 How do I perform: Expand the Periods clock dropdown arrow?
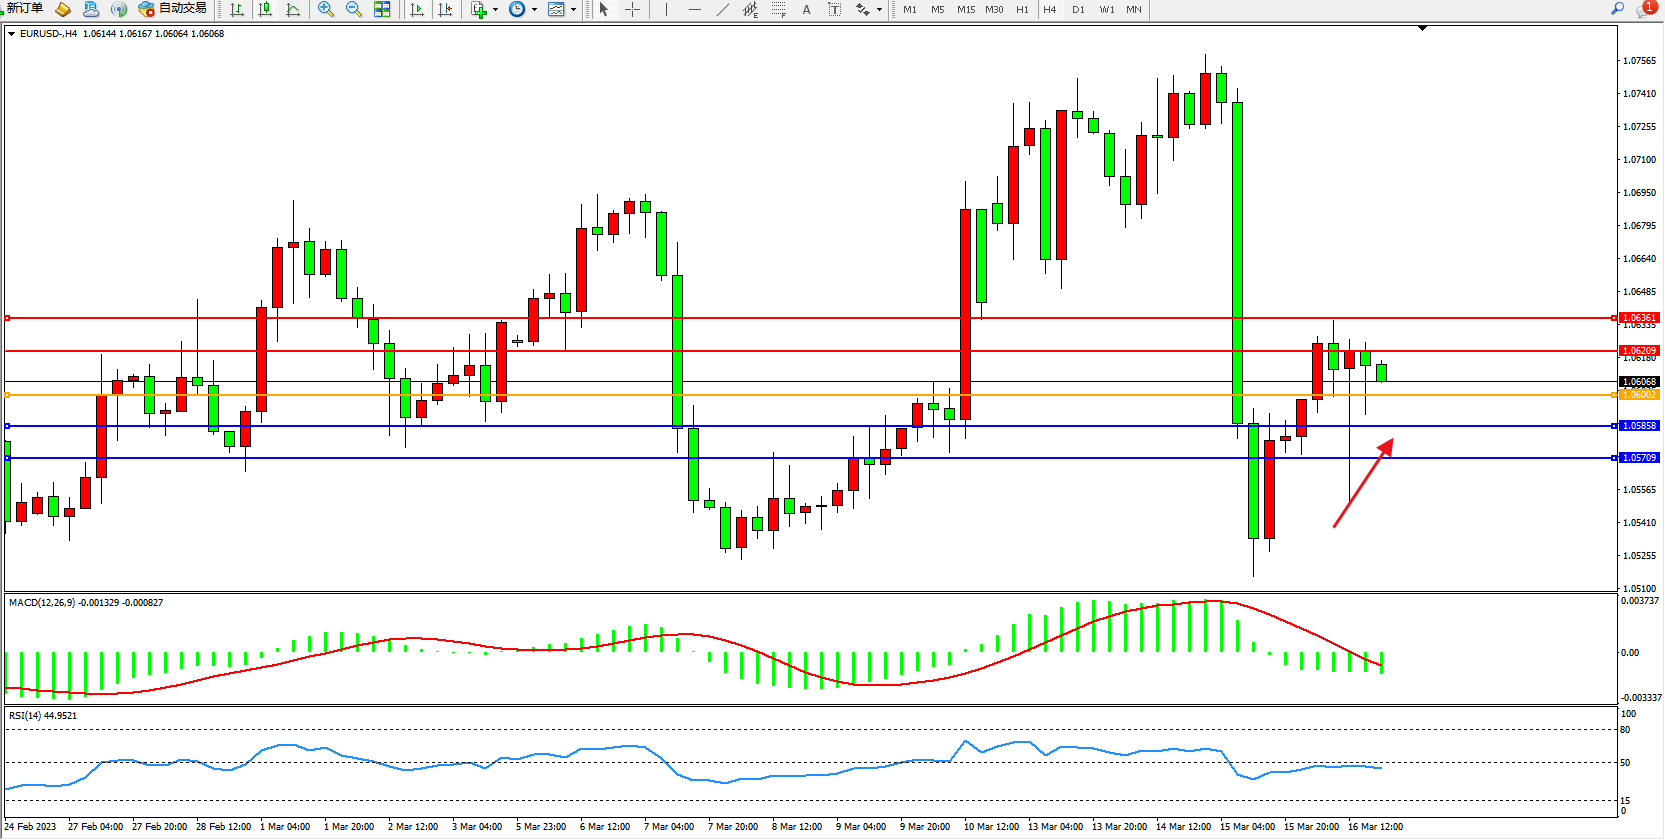pyautogui.click(x=534, y=10)
